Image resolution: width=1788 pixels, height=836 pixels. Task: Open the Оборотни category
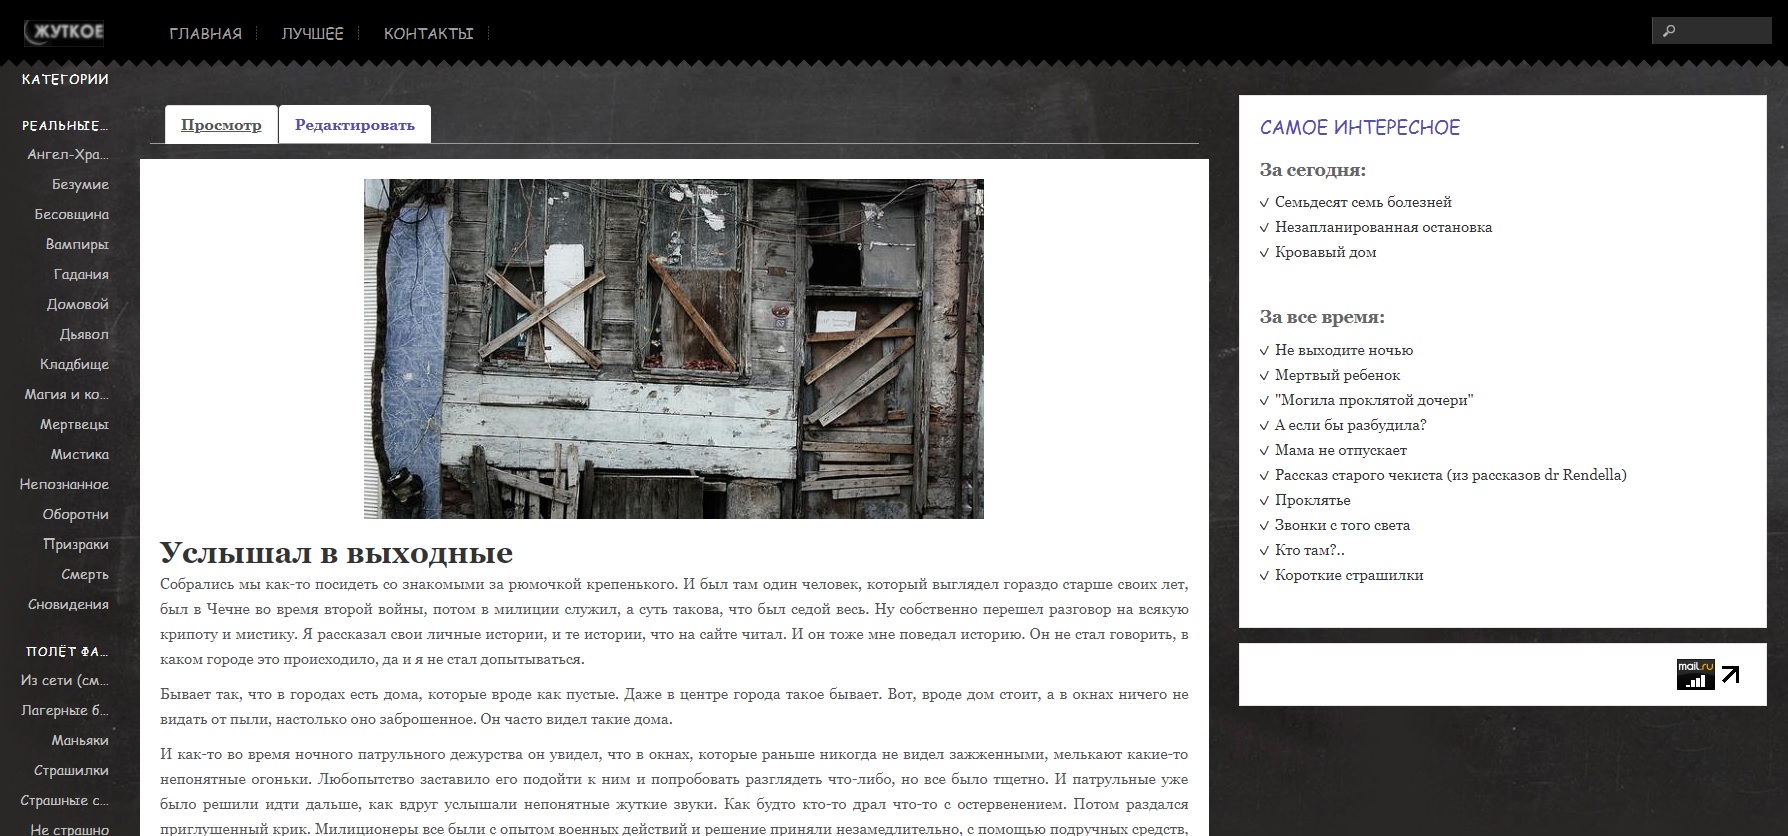pyautogui.click(x=76, y=514)
